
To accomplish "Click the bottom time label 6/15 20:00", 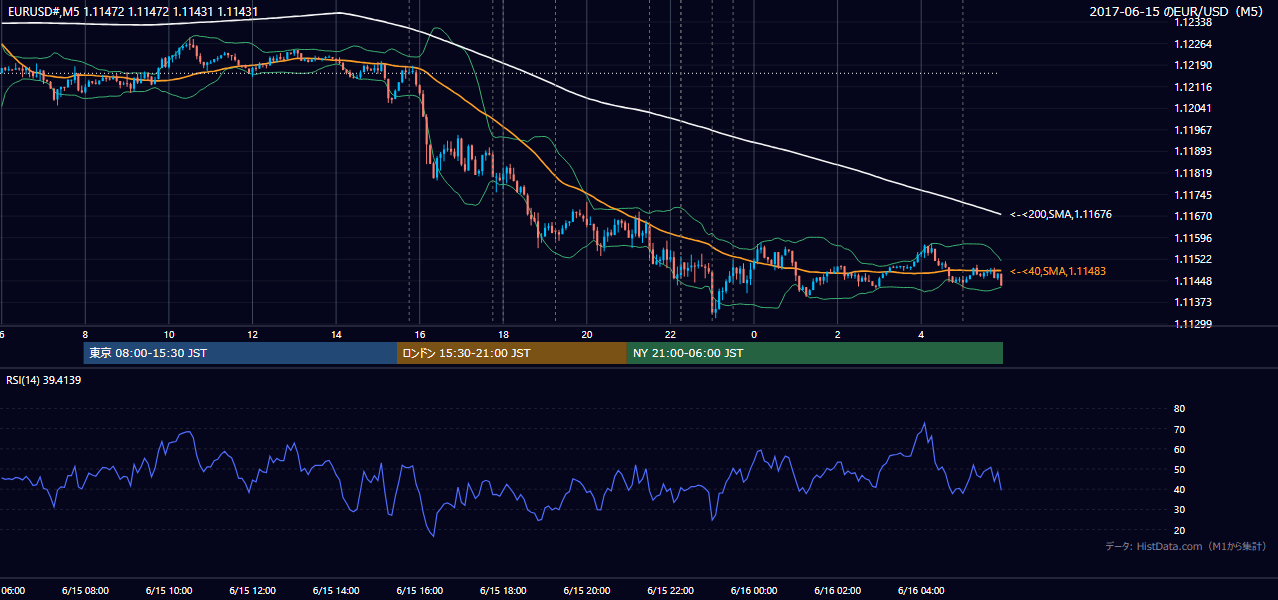I will coord(586,590).
